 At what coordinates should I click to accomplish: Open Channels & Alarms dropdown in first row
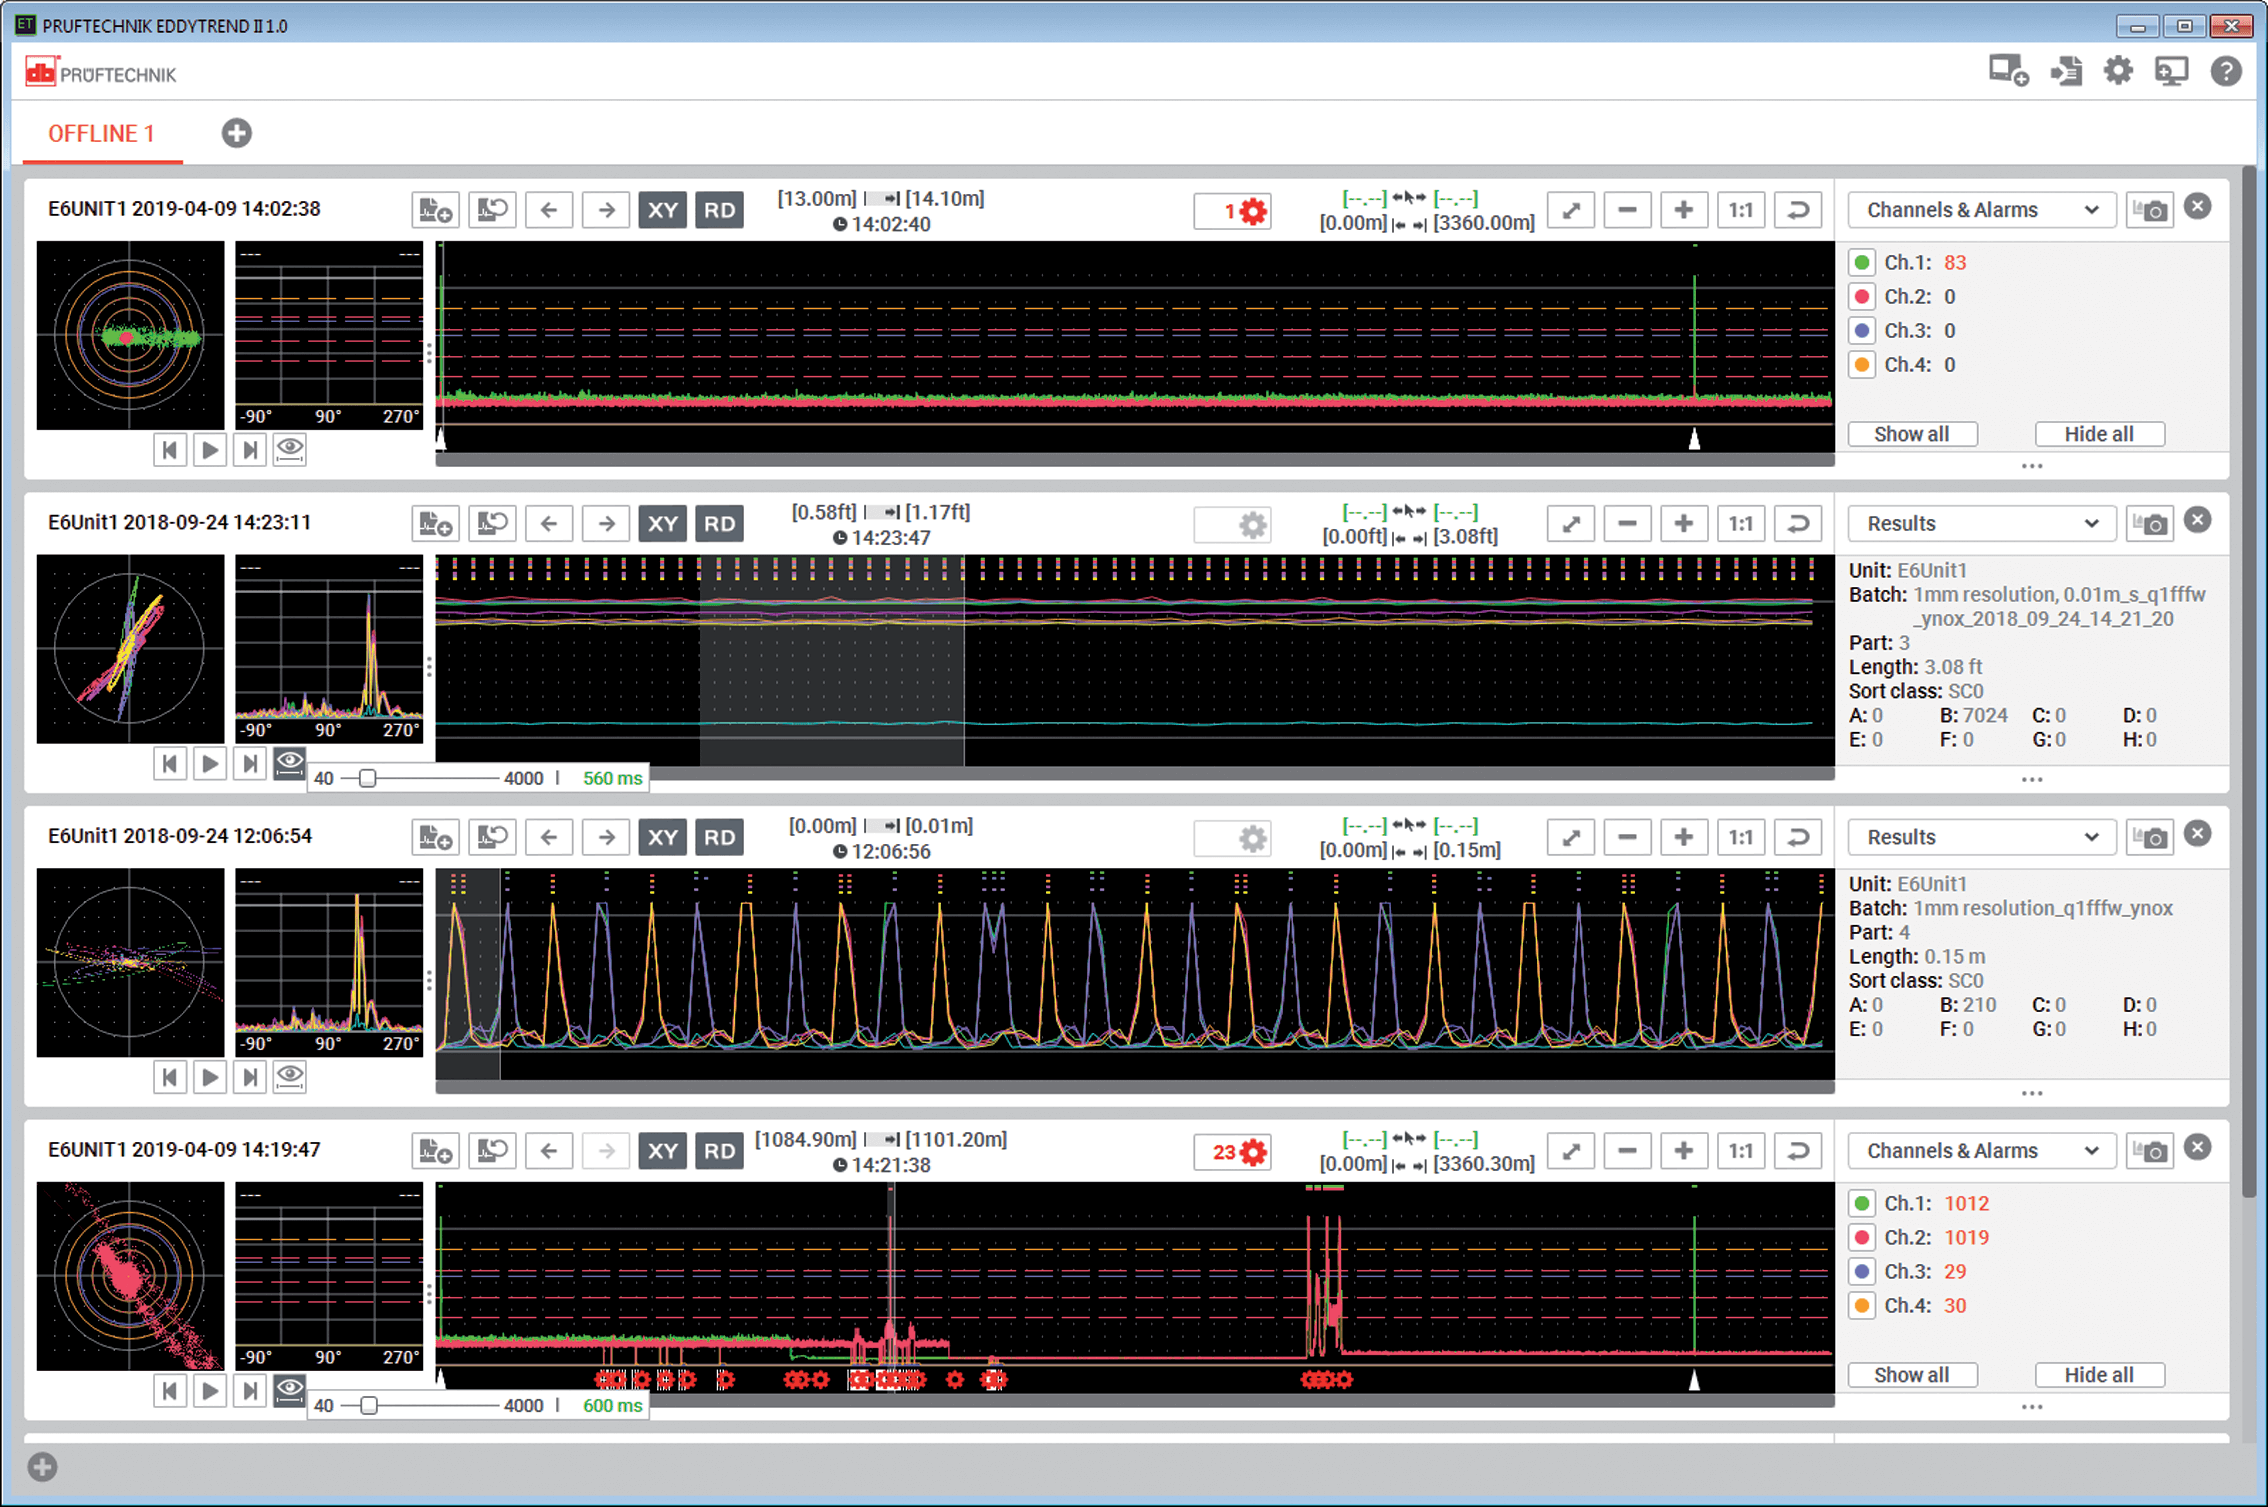[1981, 210]
